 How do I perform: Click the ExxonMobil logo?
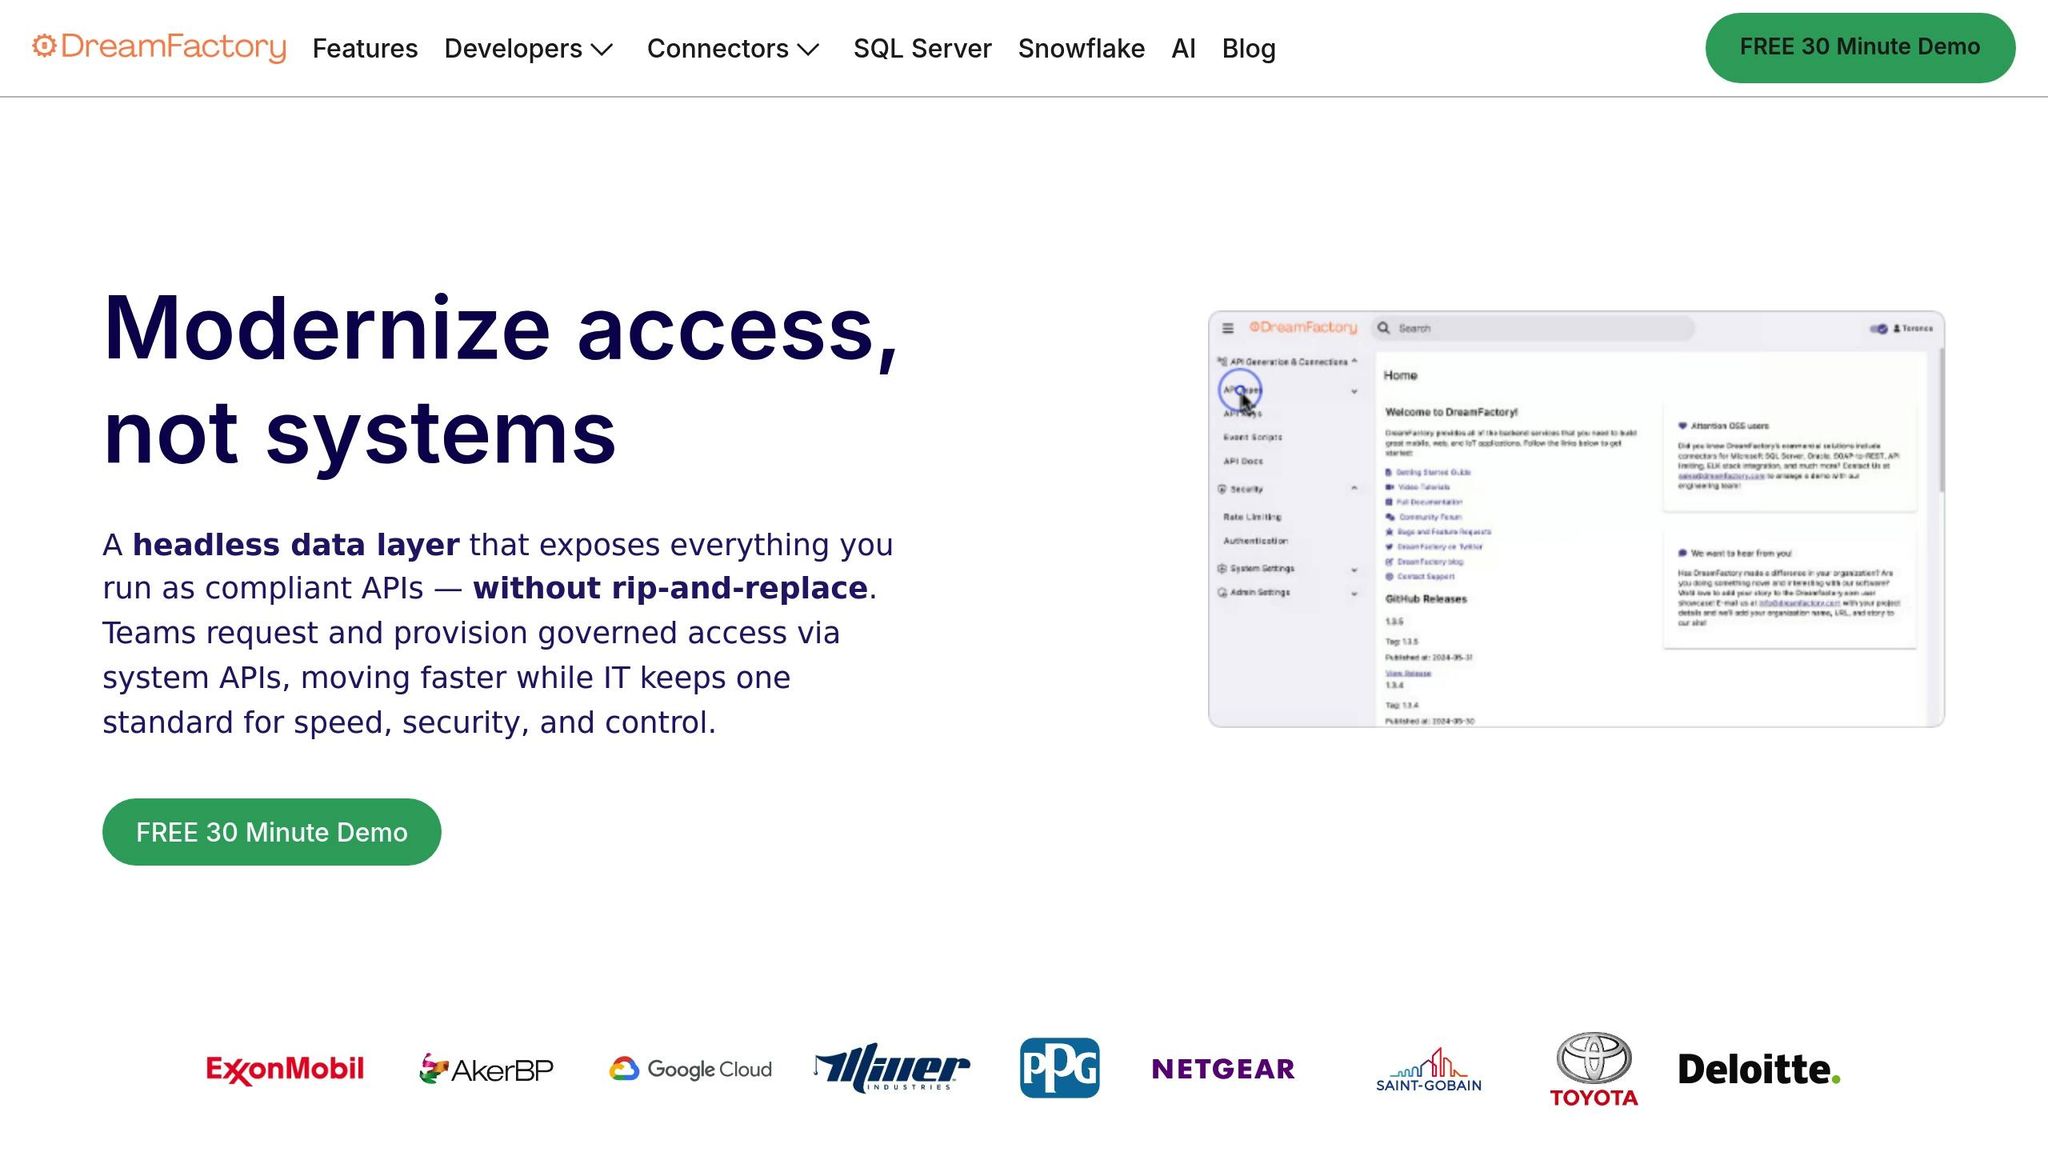pyautogui.click(x=285, y=1069)
